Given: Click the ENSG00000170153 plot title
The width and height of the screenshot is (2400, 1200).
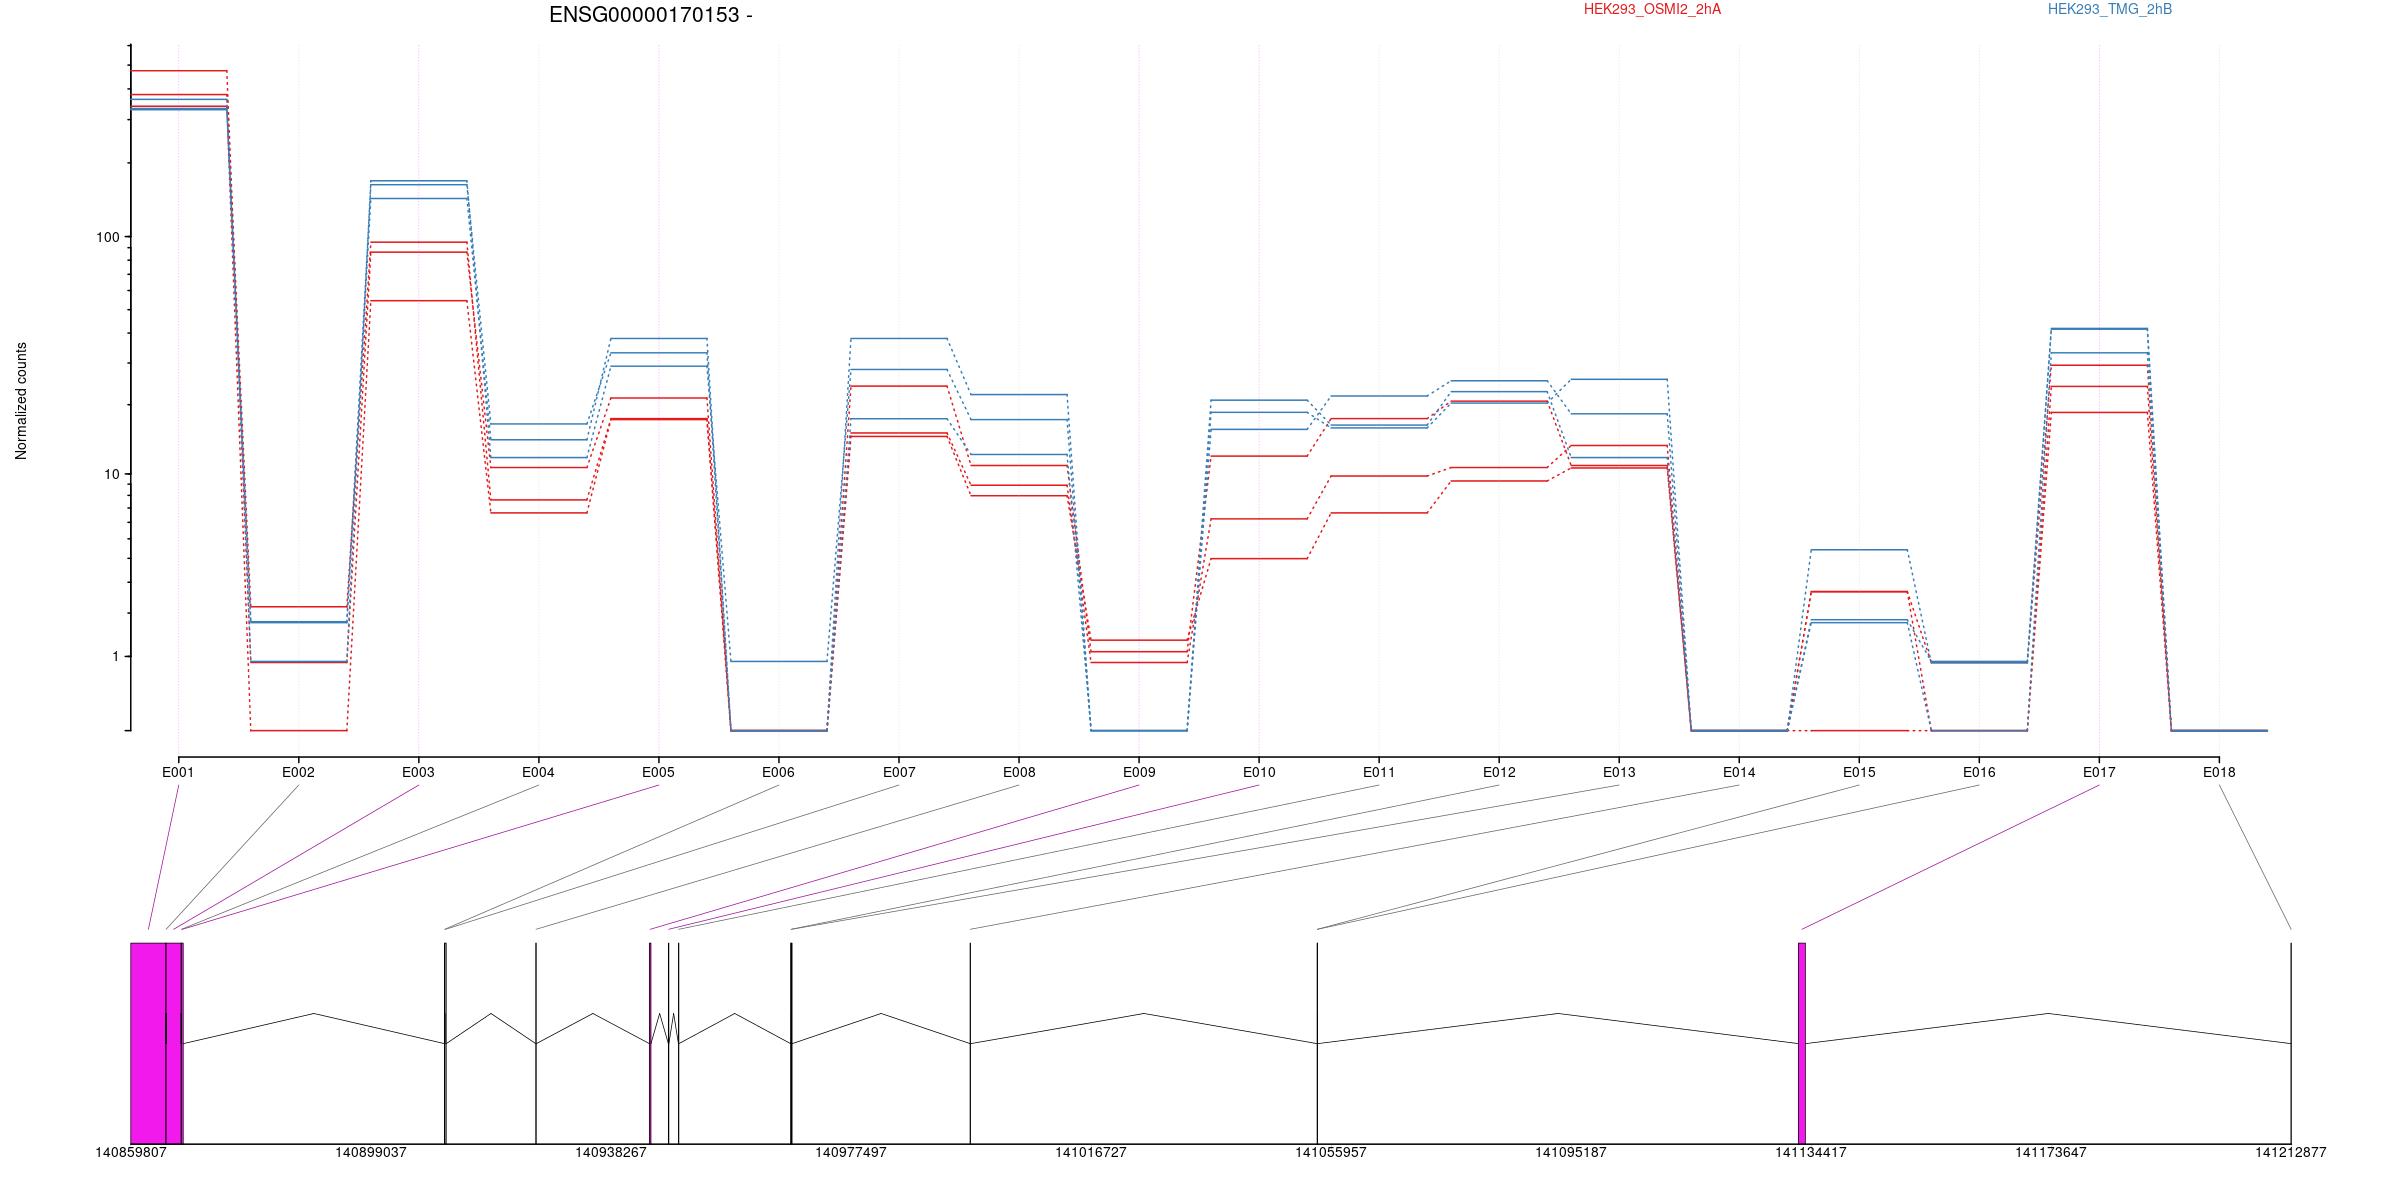Looking at the screenshot, I should (x=650, y=15).
